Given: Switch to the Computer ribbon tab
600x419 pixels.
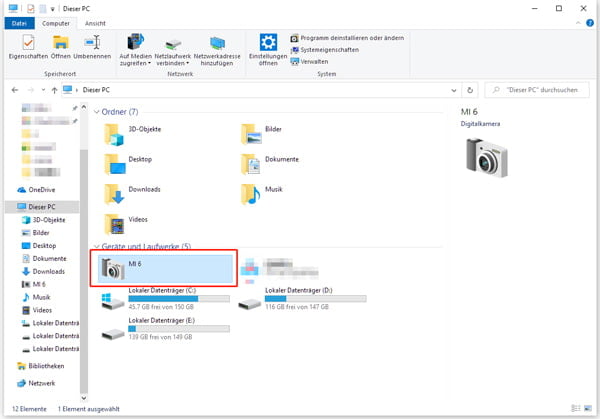Looking at the screenshot, I should click(x=56, y=23).
